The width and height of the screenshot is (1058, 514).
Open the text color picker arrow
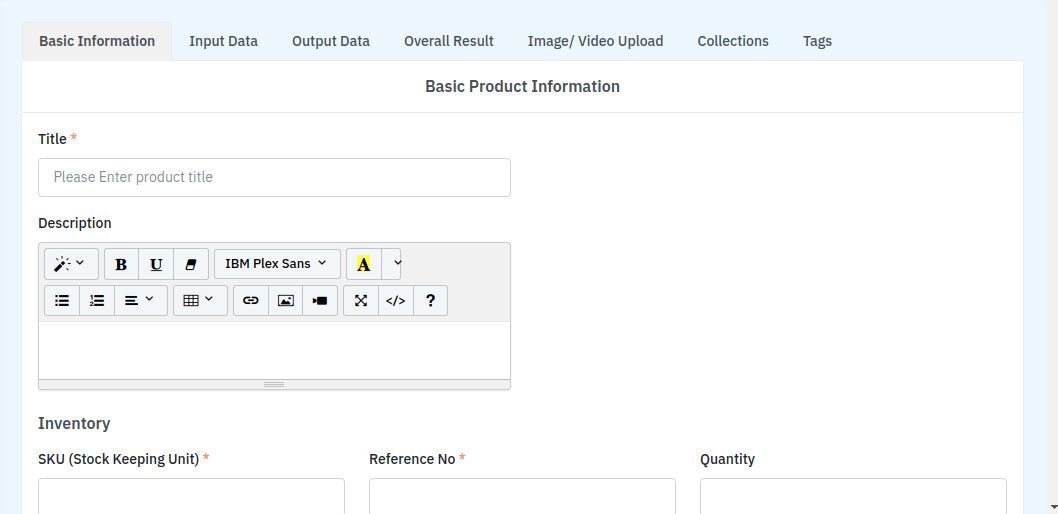tap(396, 264)
